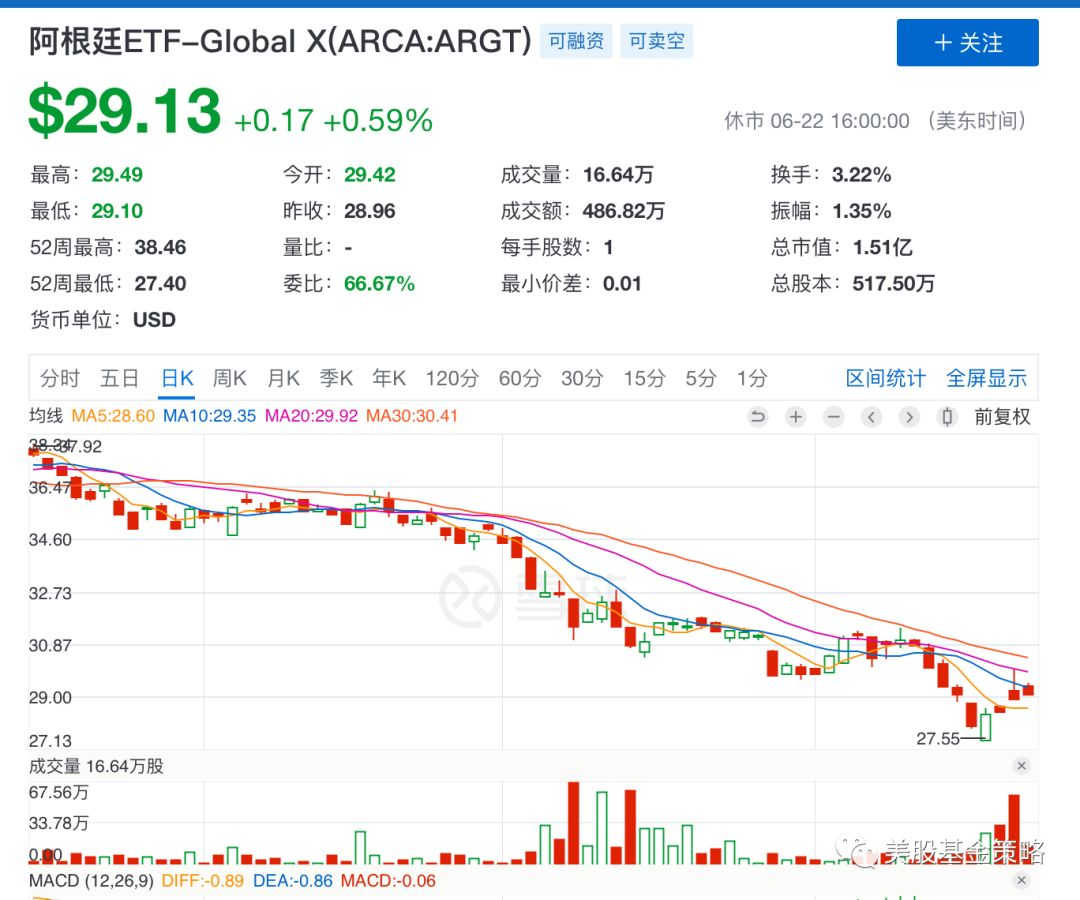Click the 可融资 tag

pos(577,41)
